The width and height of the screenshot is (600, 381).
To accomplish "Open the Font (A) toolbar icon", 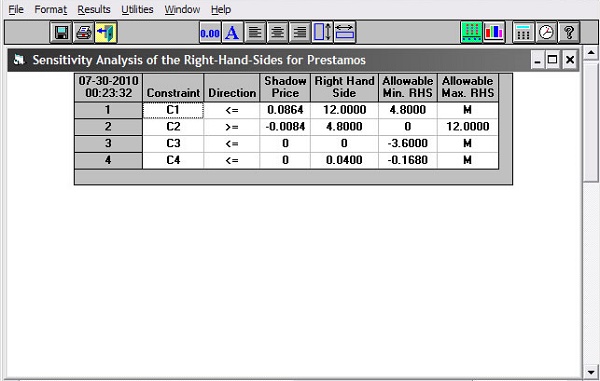I will click(x=232, y=33).
